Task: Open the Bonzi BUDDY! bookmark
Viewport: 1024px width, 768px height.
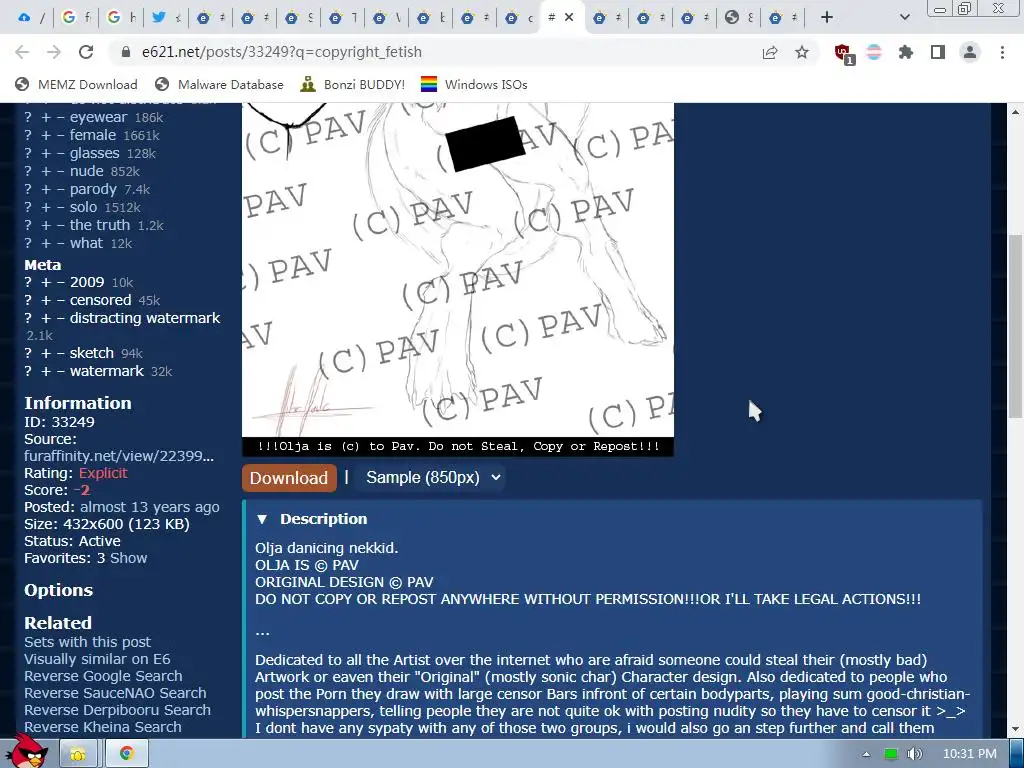Action: click(353, 85)
